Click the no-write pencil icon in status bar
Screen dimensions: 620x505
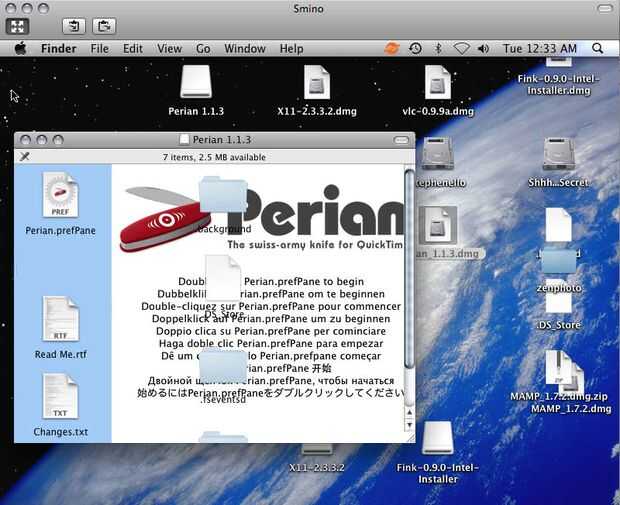25,157
